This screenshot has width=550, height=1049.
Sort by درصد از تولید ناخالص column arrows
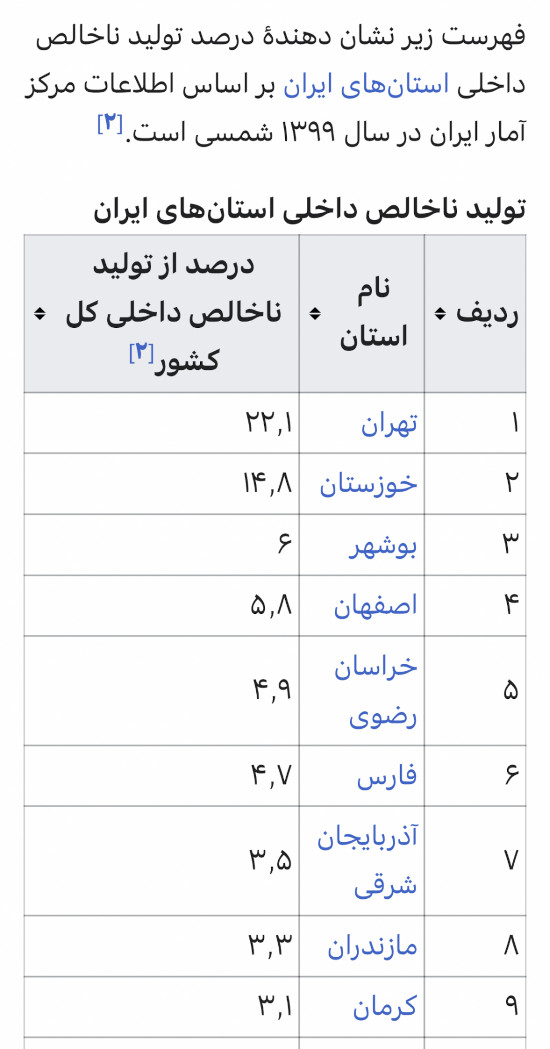pyautogui.click(x=39, y=313)
